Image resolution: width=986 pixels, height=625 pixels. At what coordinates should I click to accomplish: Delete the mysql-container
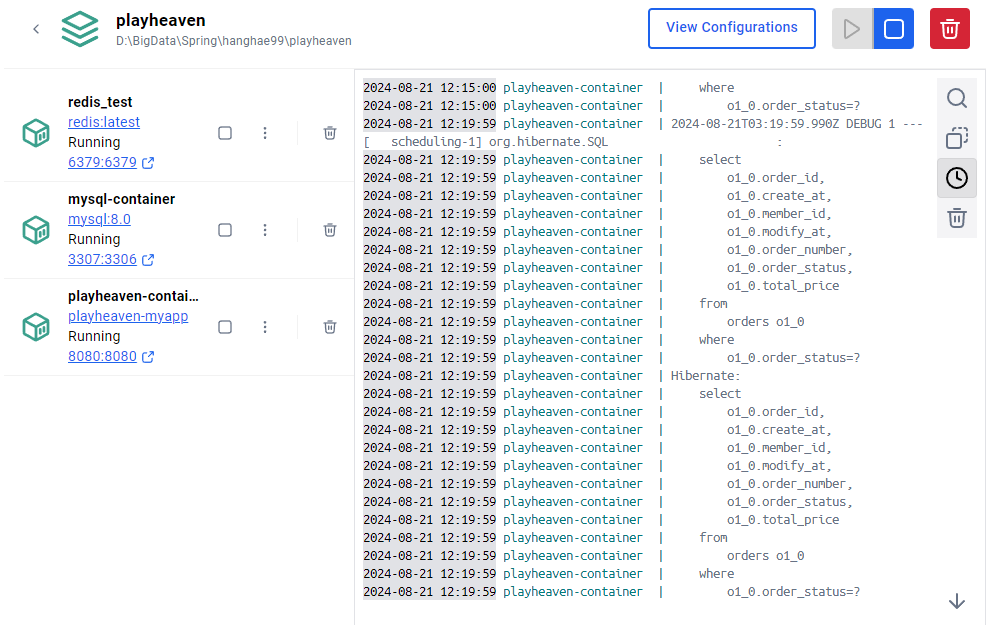330,230
